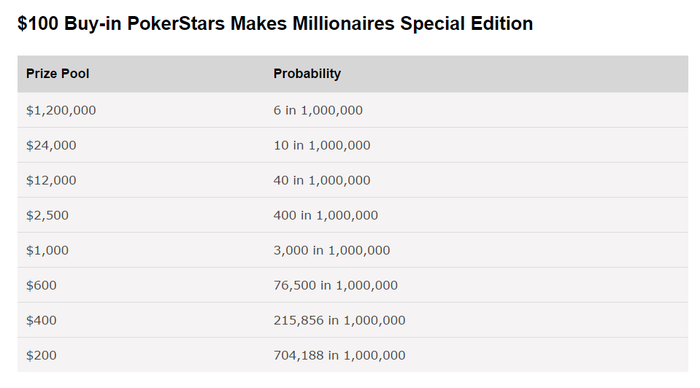The height and width of the screenshot is (388, 700).
Task: Click the 76,500 in 1,000,000 probability
Action: tap(336, 285)
